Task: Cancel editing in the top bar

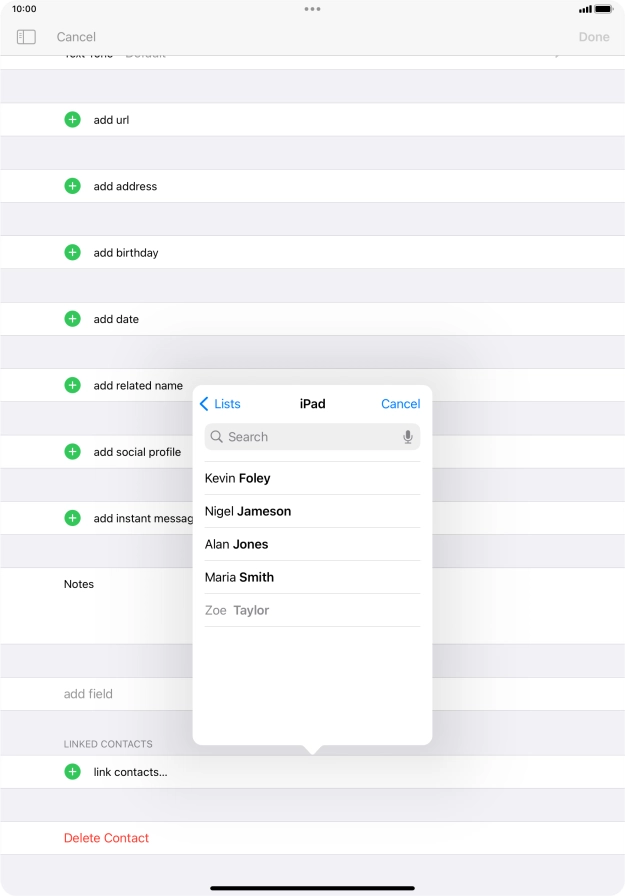Action: [x=76, y=37]
